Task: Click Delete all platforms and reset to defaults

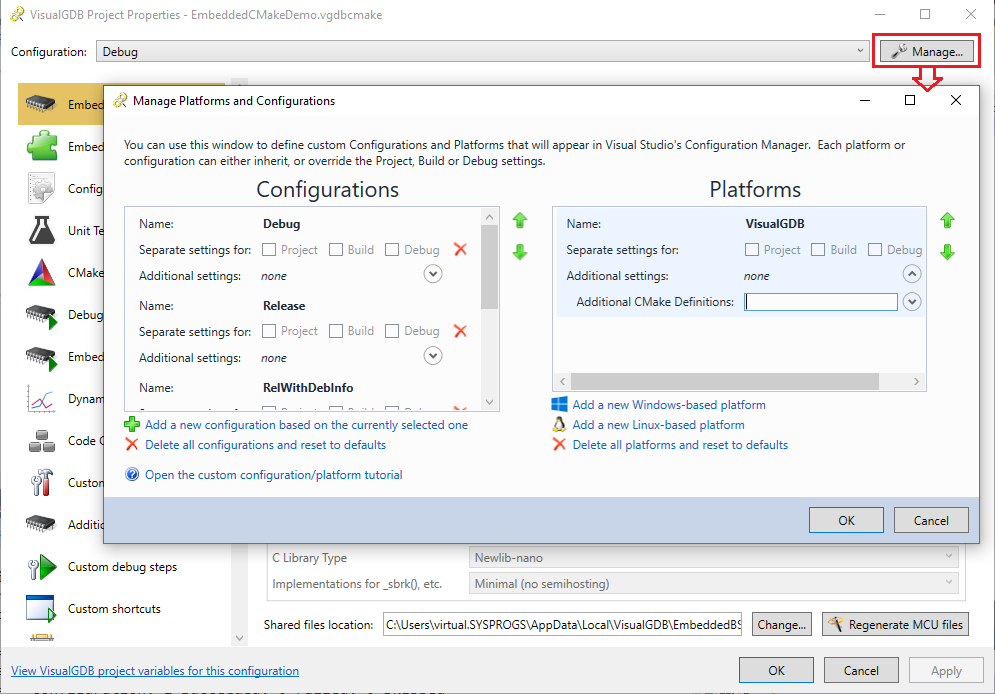Action: [x=680, y=445]
